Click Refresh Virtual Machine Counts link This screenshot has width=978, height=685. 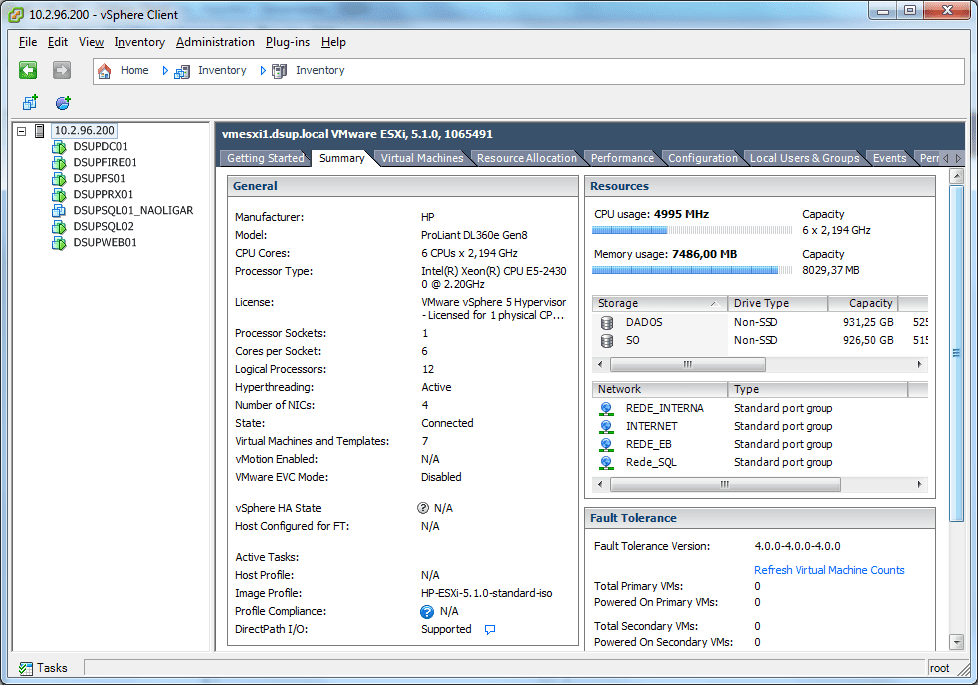click(829, 570)
